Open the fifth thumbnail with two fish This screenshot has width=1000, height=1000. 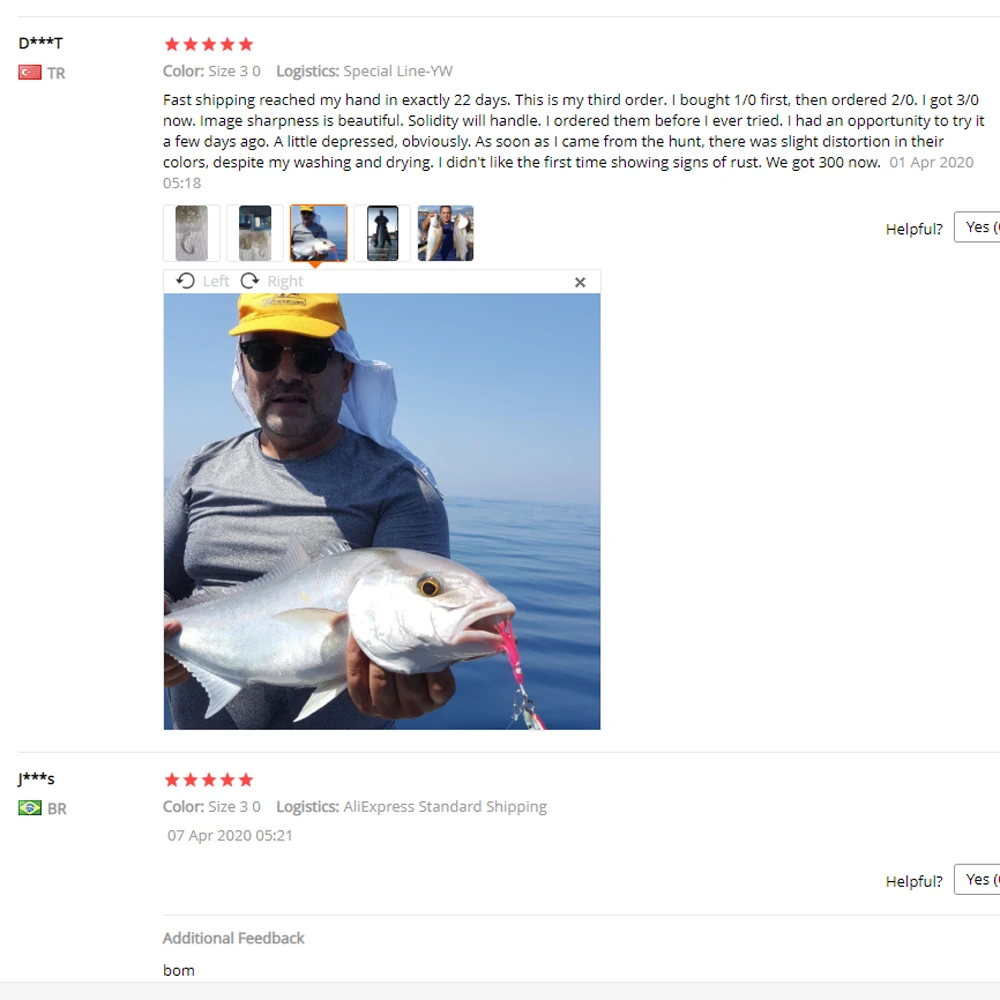[446, 233]
